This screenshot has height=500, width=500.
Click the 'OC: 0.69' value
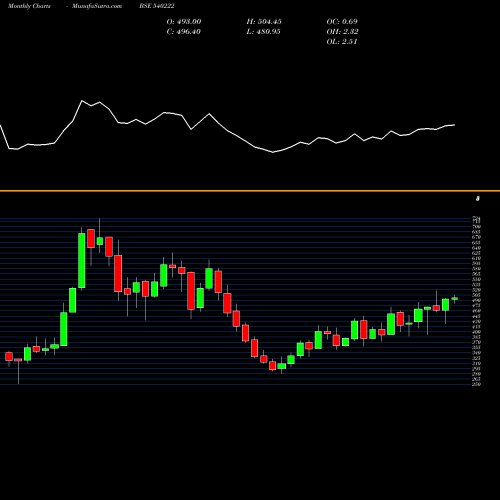point(342,22)
